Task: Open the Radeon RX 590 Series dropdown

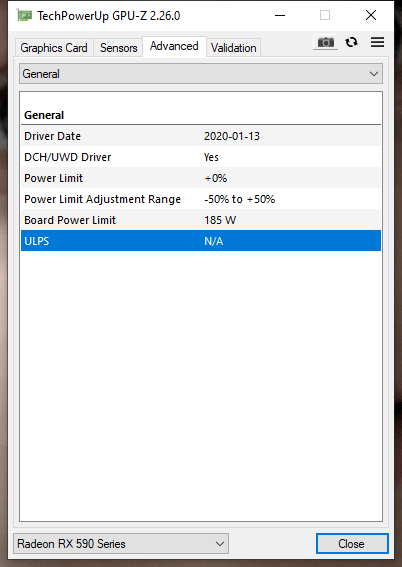Action: 121,543
